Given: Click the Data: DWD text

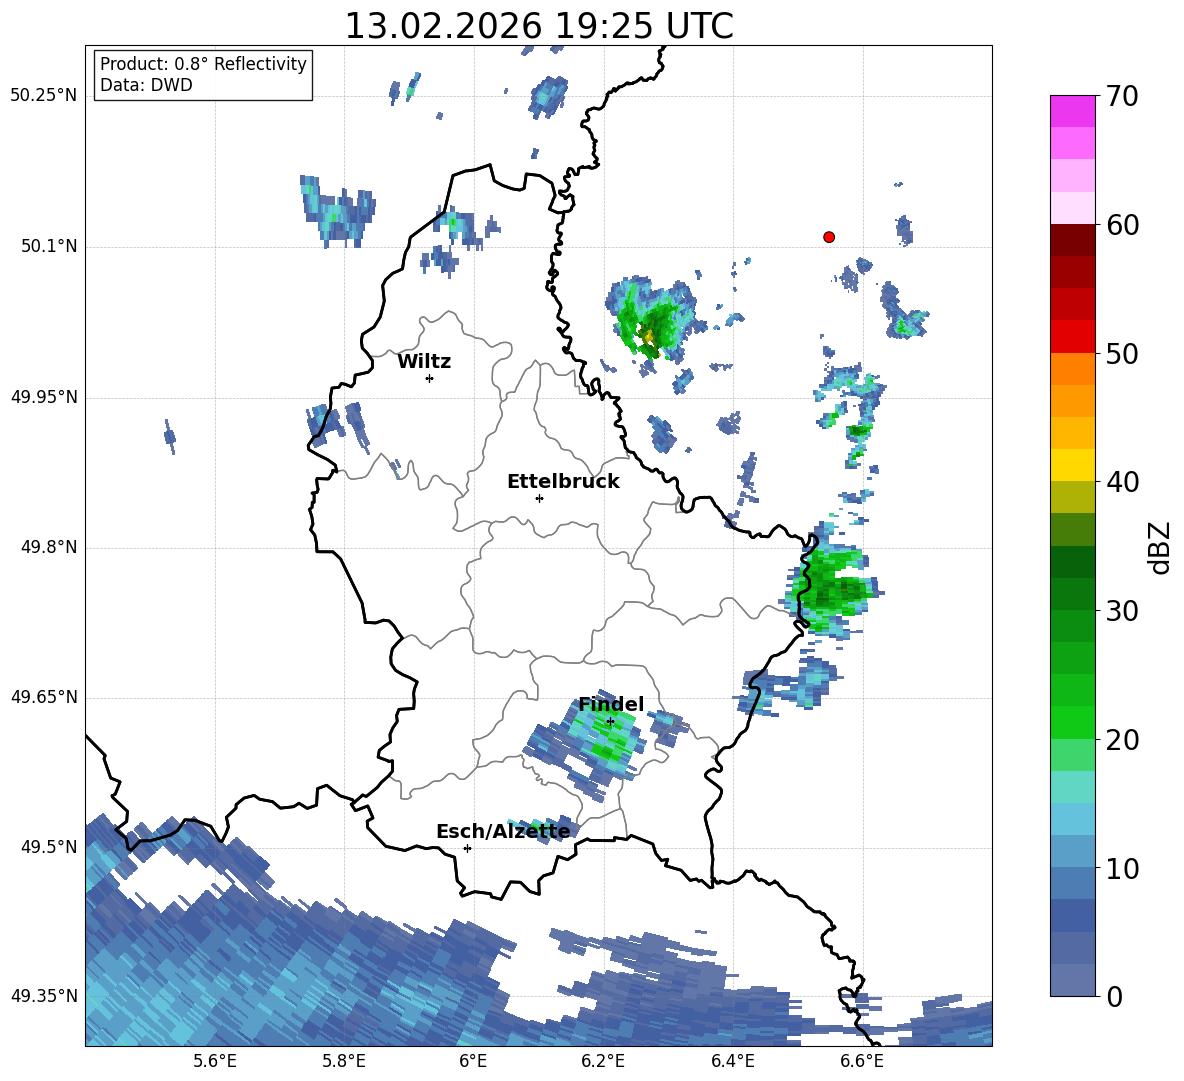Looking at the screenshot, I should (x=146, y=85).
